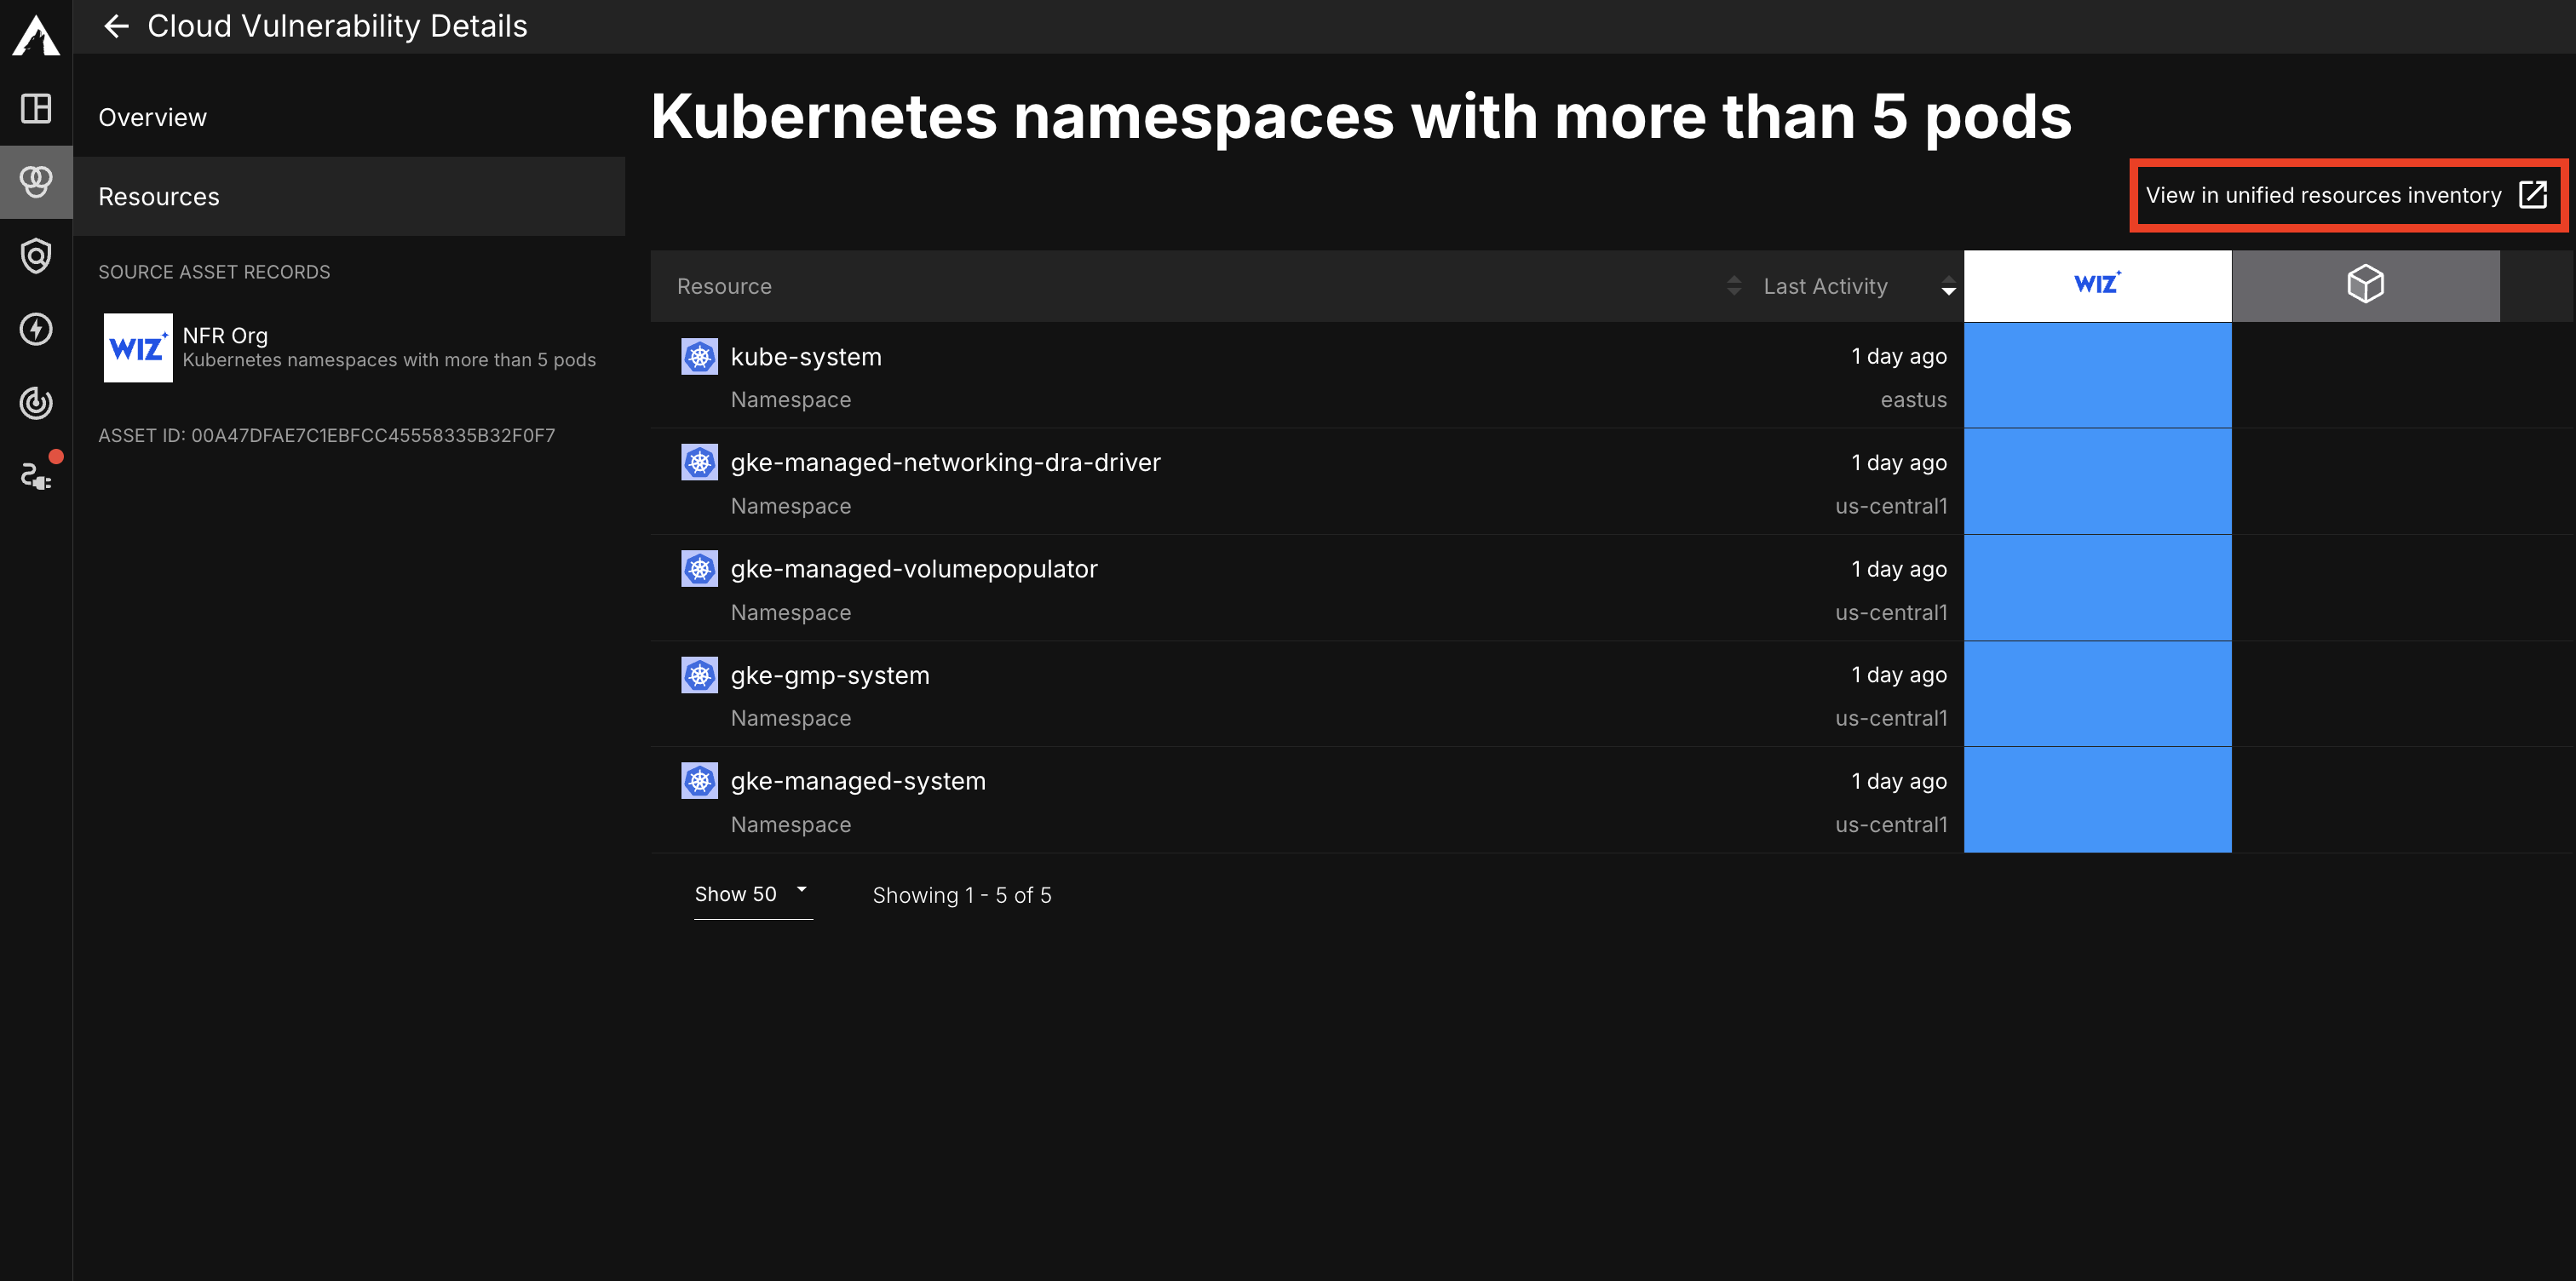Sort by the Resource column arrows
The height and width of the screenshot is (1281, 2576).
1734,286
